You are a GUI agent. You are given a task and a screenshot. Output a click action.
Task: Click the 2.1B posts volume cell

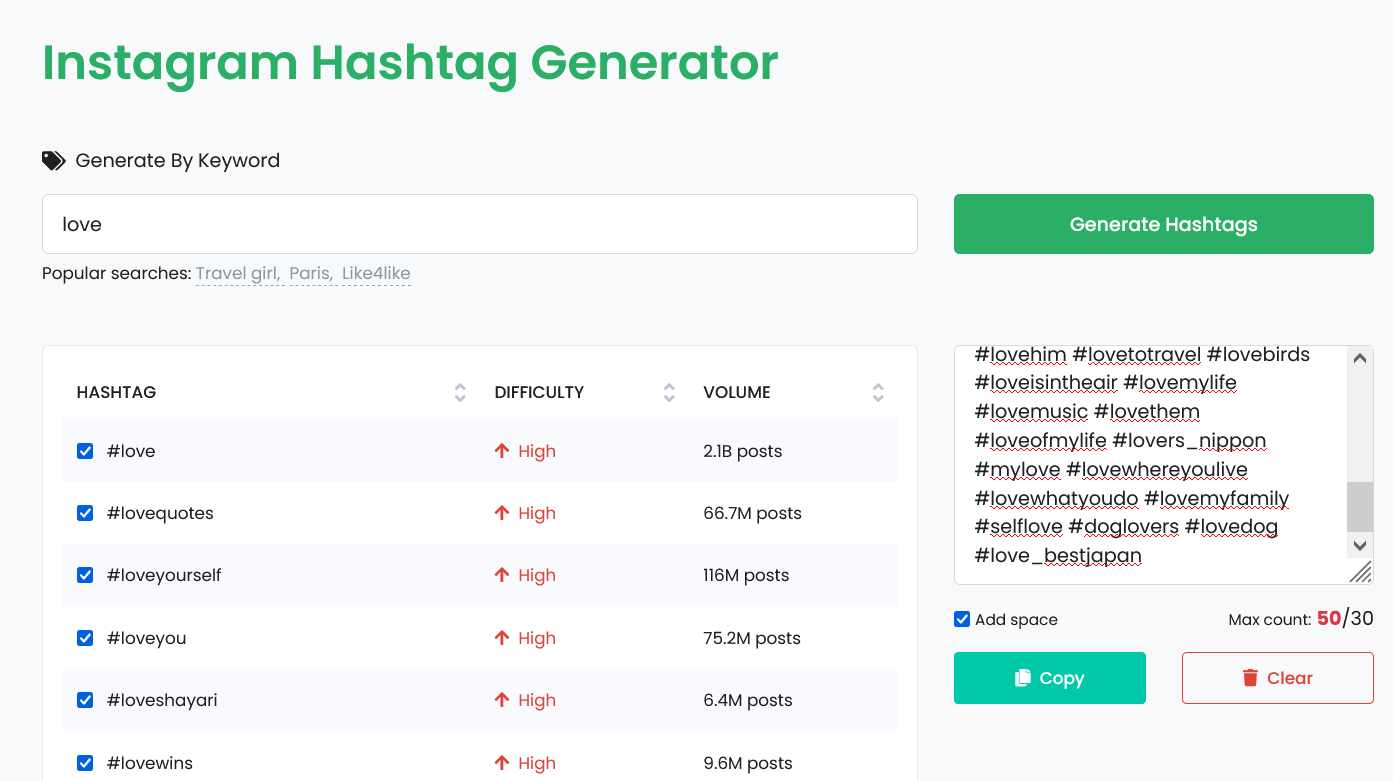click(743, 451)
